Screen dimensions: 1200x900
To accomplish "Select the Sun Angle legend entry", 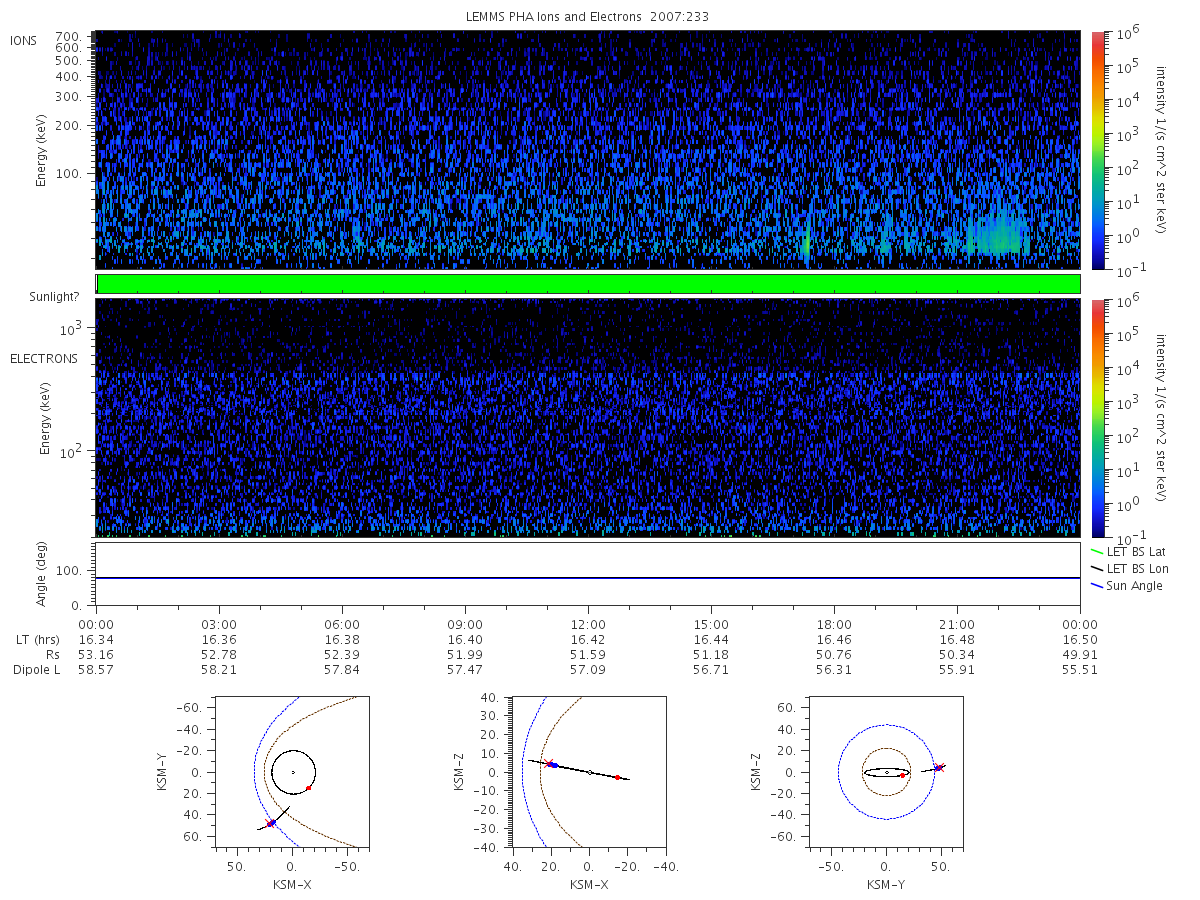I will [x=1127, y=585].
